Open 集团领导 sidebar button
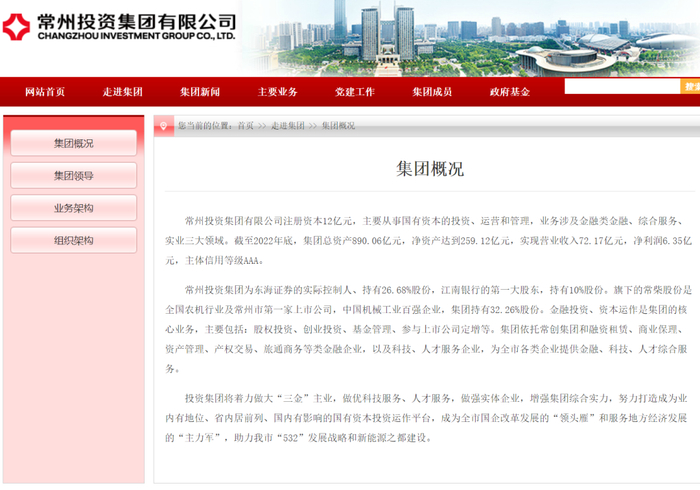This screenshot has width=700, height=490. coord(74,176)
